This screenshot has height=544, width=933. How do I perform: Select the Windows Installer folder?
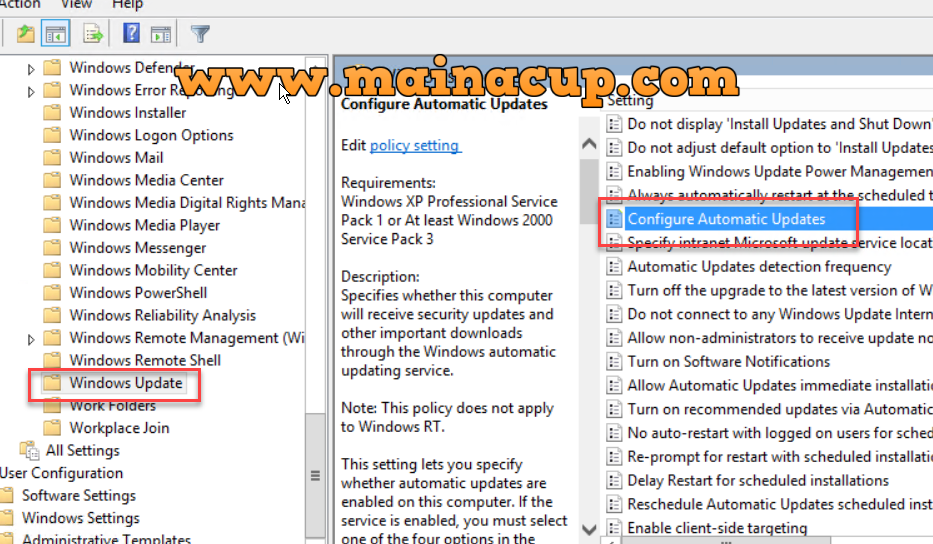[127, 112]
